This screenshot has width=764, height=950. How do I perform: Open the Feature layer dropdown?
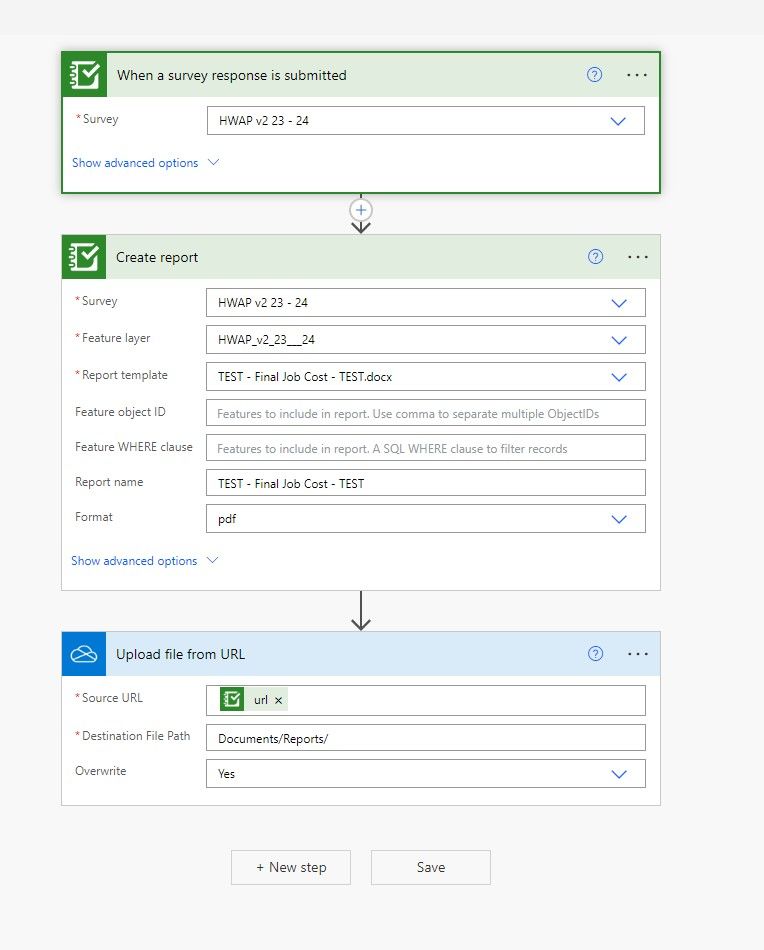point(619,340)
